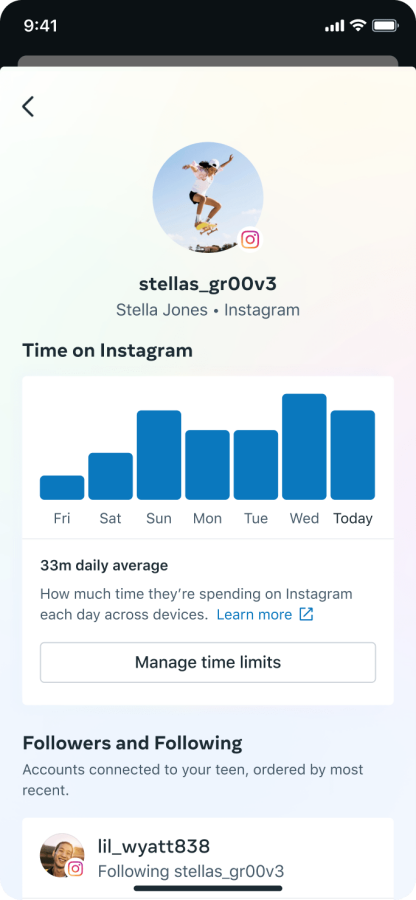
Task: Click the Instagram badge on Stella's avatar
Action: (x=250, y=239)
